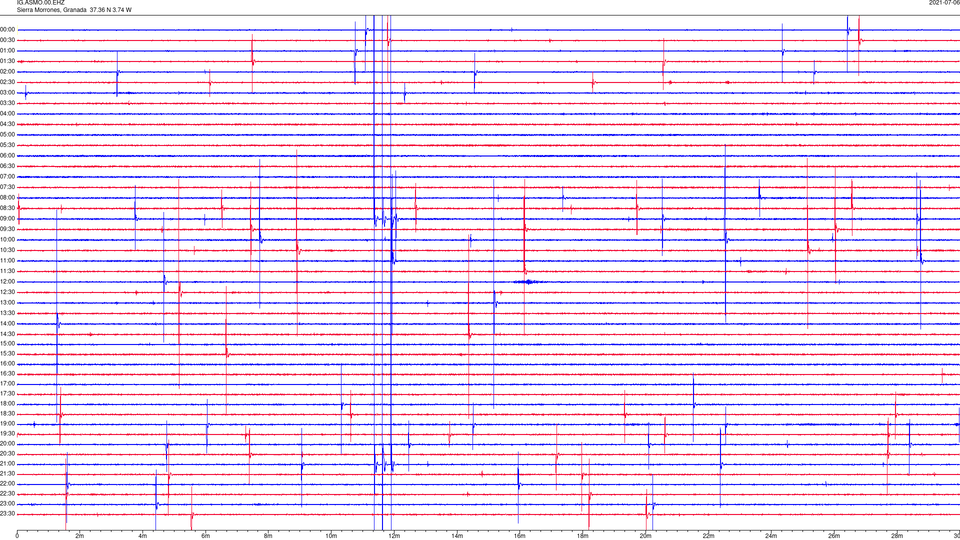Click the 8m minute axis label

pos(268,536)
